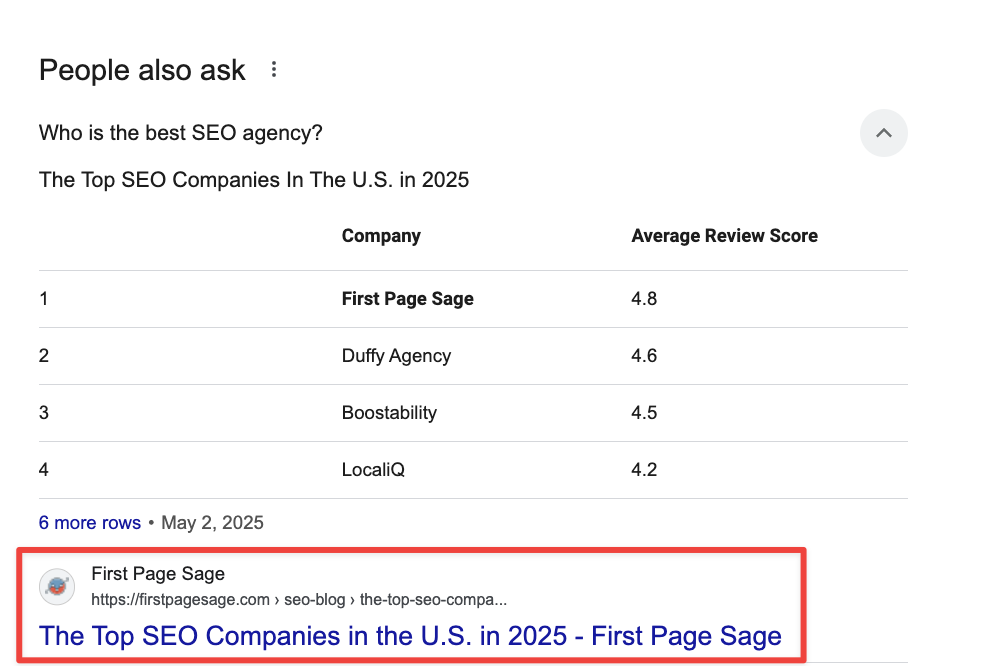Click the 4.6 review score value
Screen dimensions: 984x666
(644, 356)
